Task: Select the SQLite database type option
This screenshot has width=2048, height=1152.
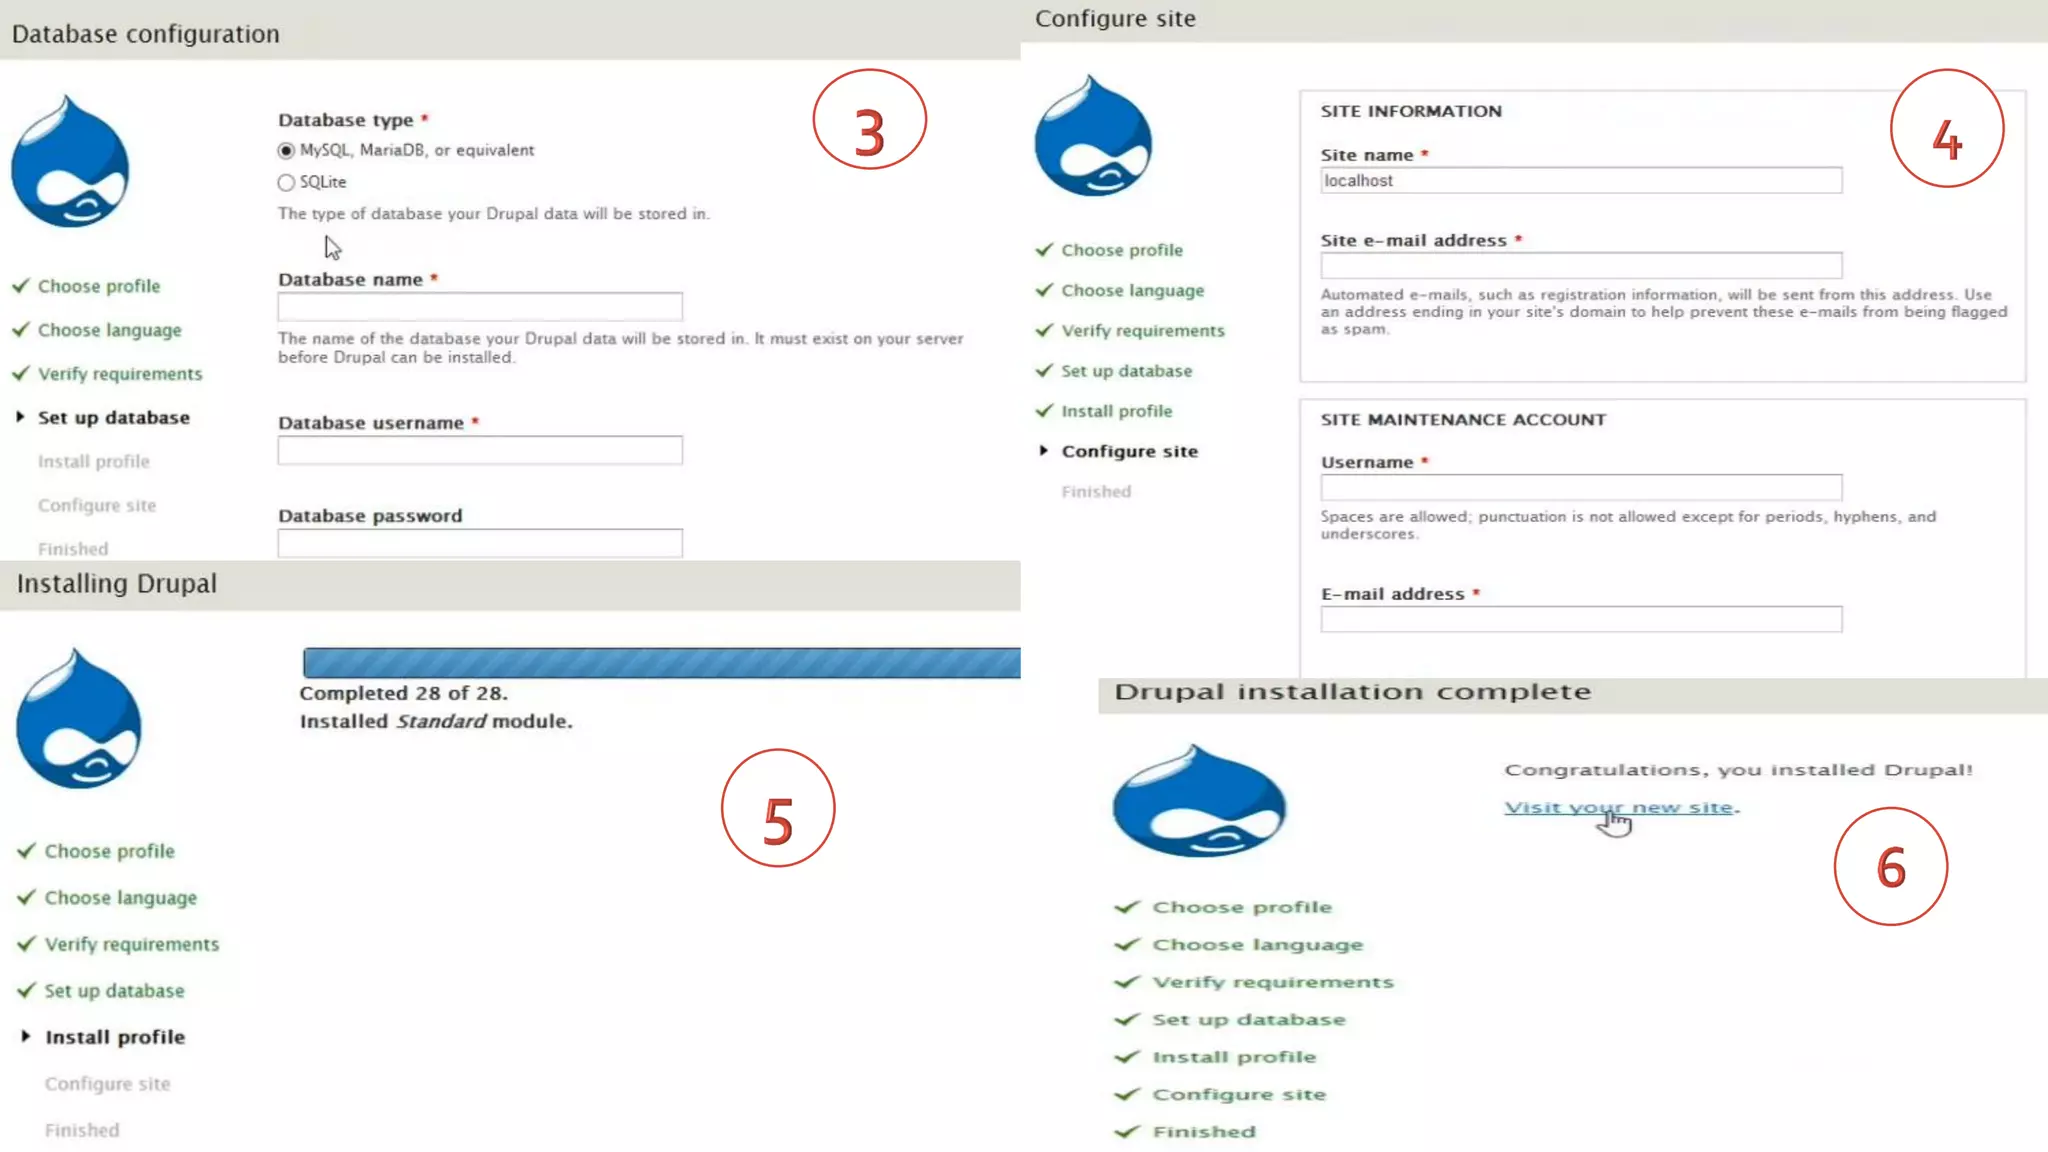Action: (x=287, y=182)
